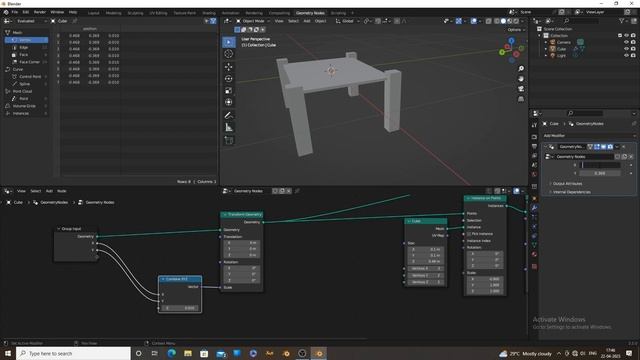Toggle viewport overlays button
The height and width of the screenshot is (360, 640).
point(474,21)
